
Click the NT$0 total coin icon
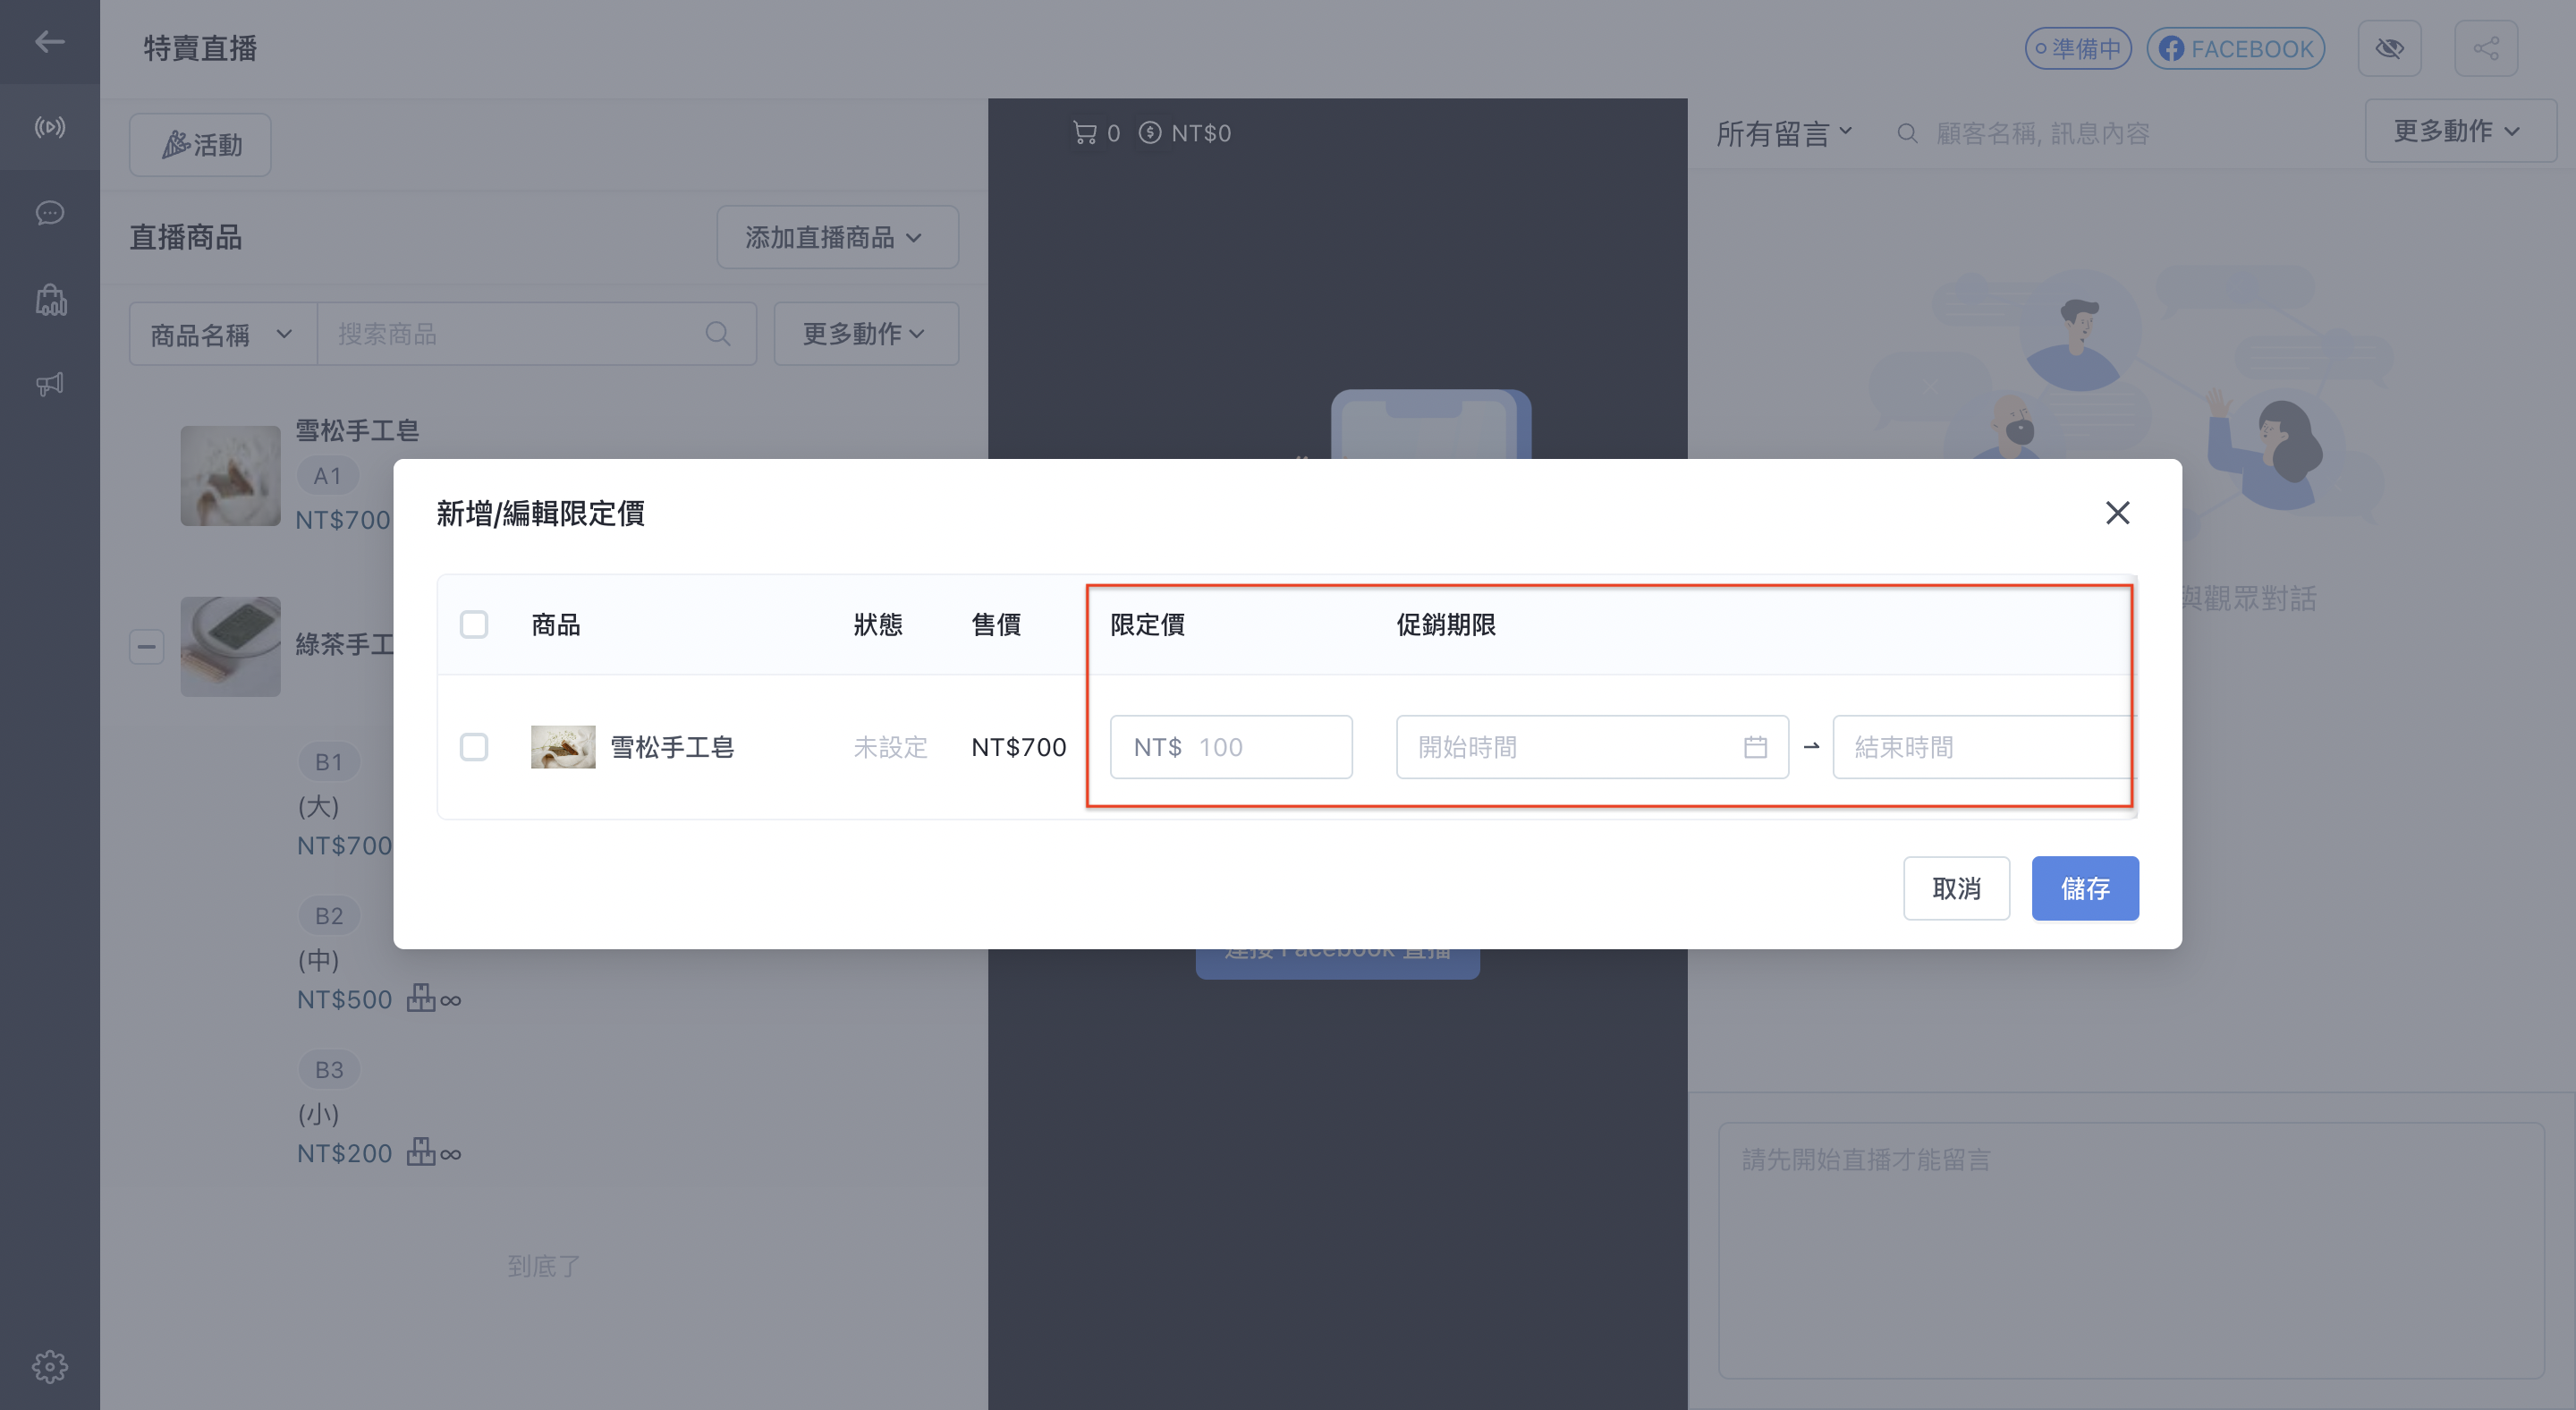1150,133
